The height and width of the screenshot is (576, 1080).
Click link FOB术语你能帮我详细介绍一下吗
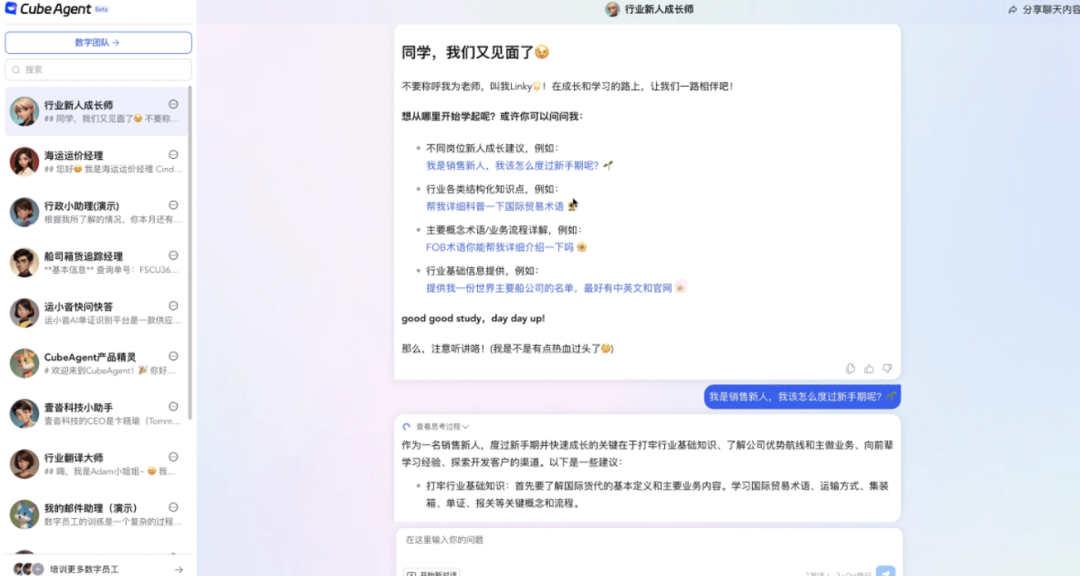(x=499, y=247)
